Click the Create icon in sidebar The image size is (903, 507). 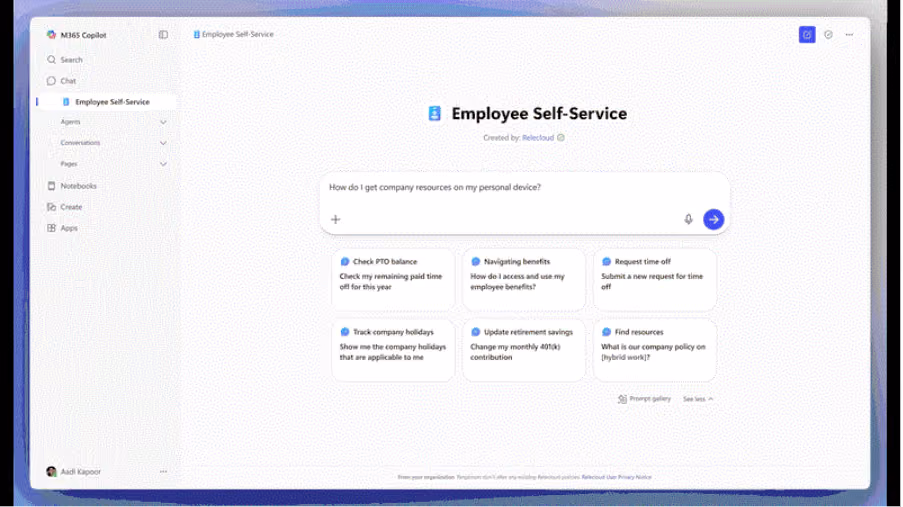pyautogui.click(x=51, y=207)
